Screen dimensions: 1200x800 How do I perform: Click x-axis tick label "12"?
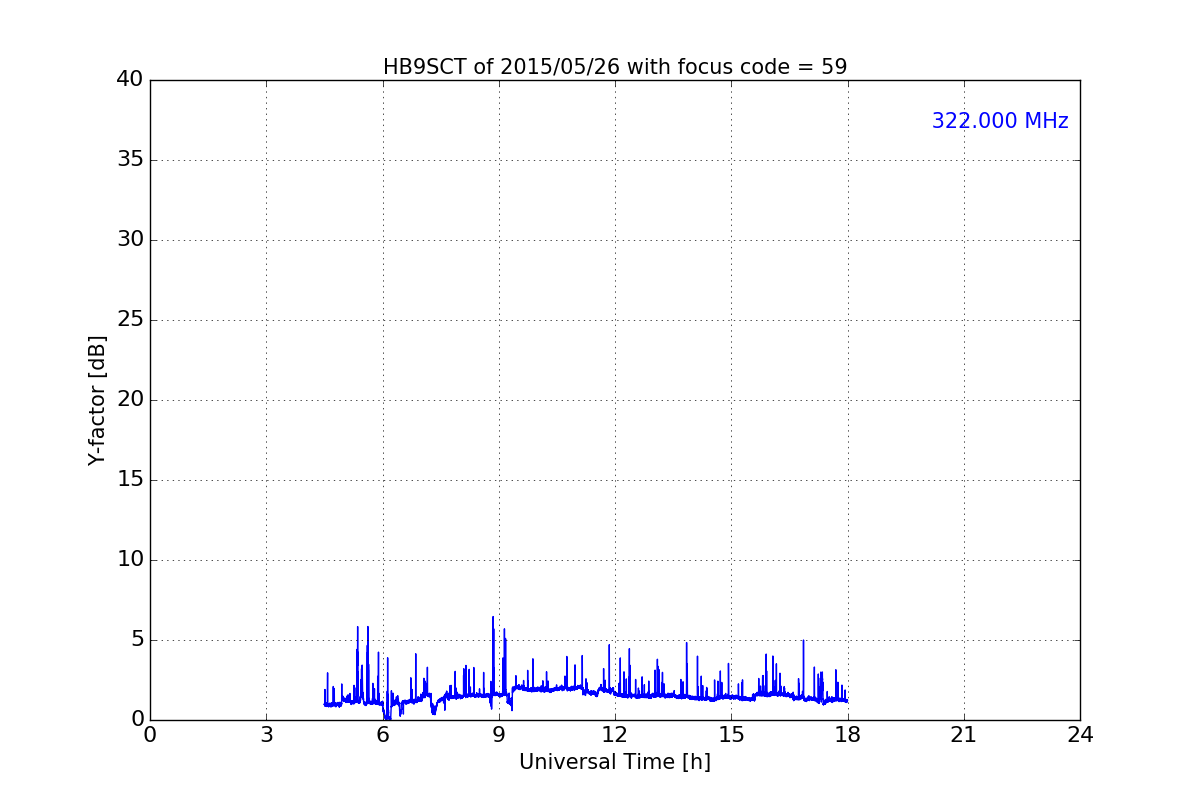click(x=615, y=735)
